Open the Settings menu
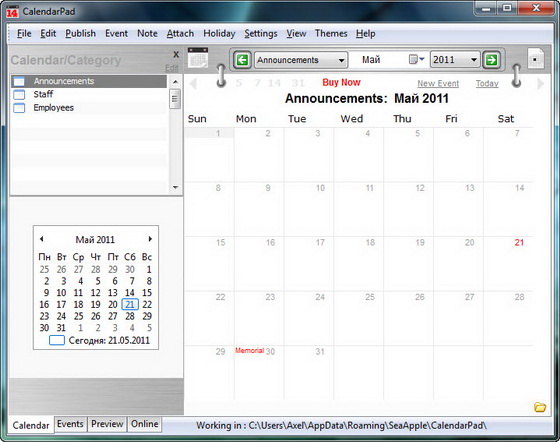Viewport: 560px width, 442px height. coord(261,34)
